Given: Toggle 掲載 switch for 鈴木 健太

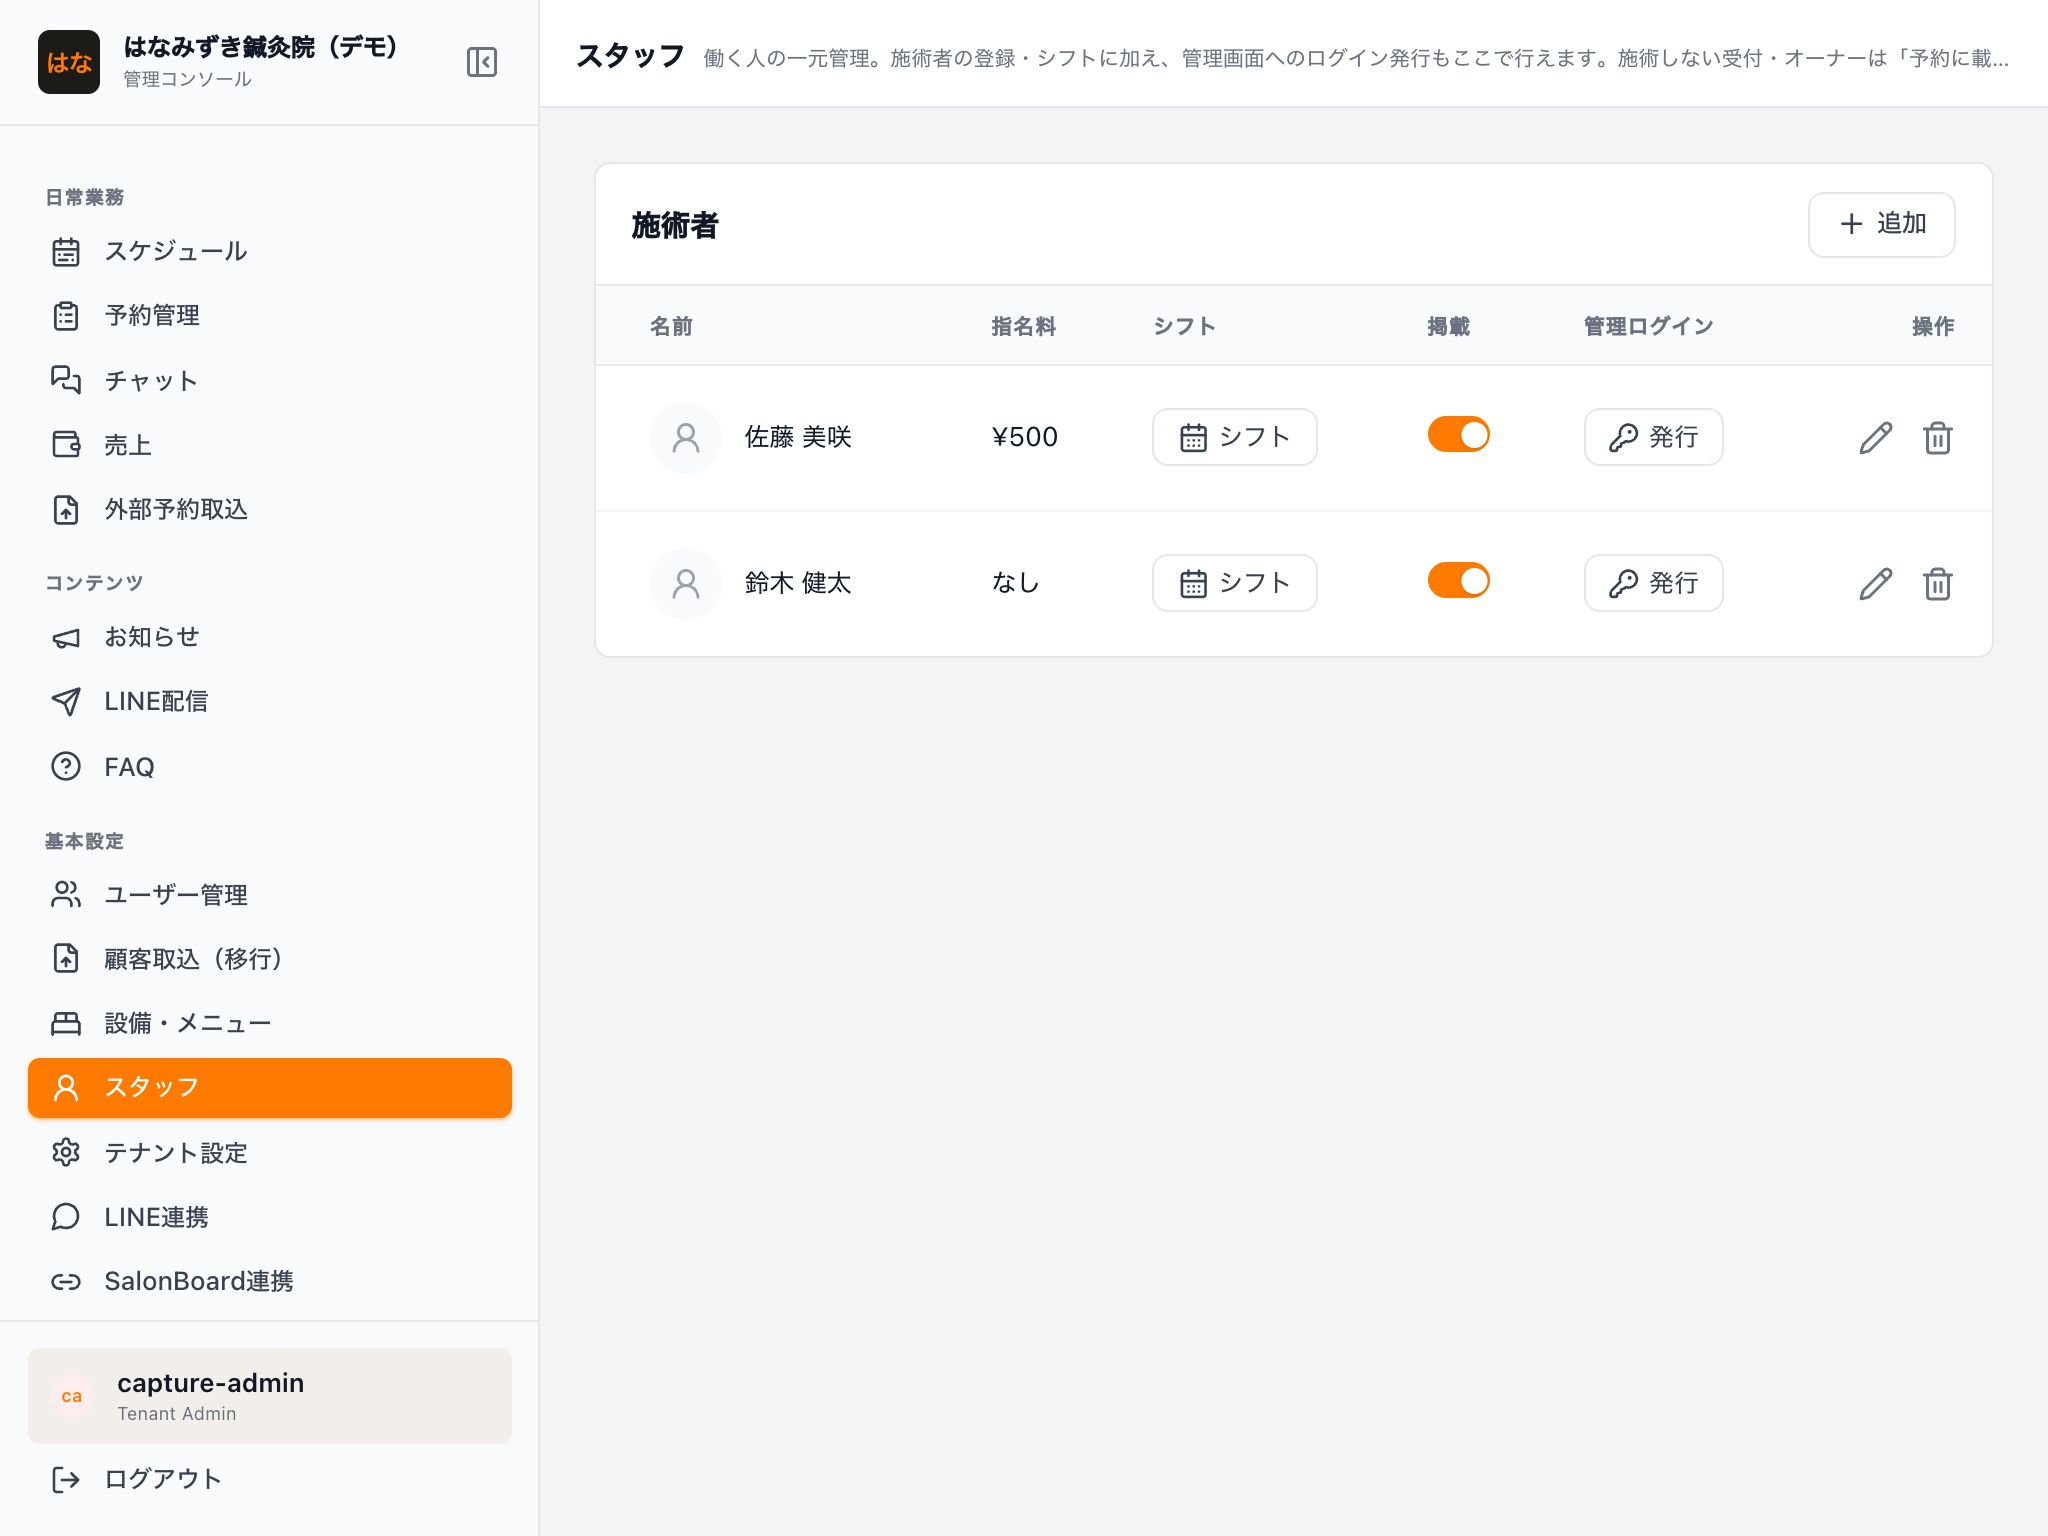Looking at the screenshot, I should pos(1458,581).
